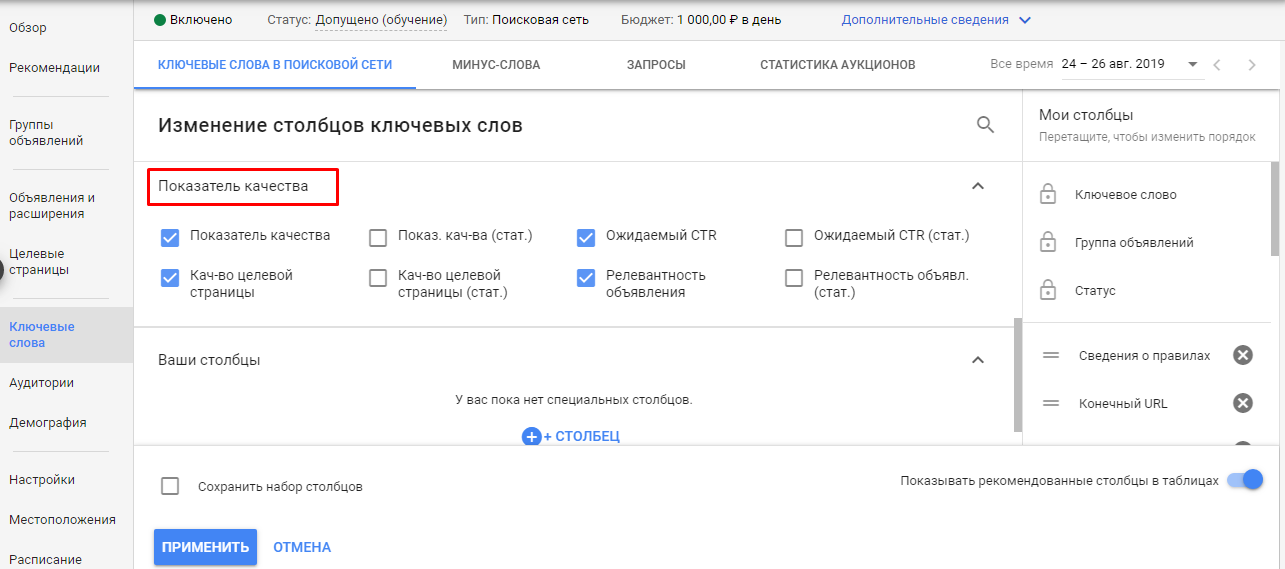Image resolution: width=1285 pixels, height=569 pixels.
Task: Click the search magnifier icon
Action: [985, 125]
